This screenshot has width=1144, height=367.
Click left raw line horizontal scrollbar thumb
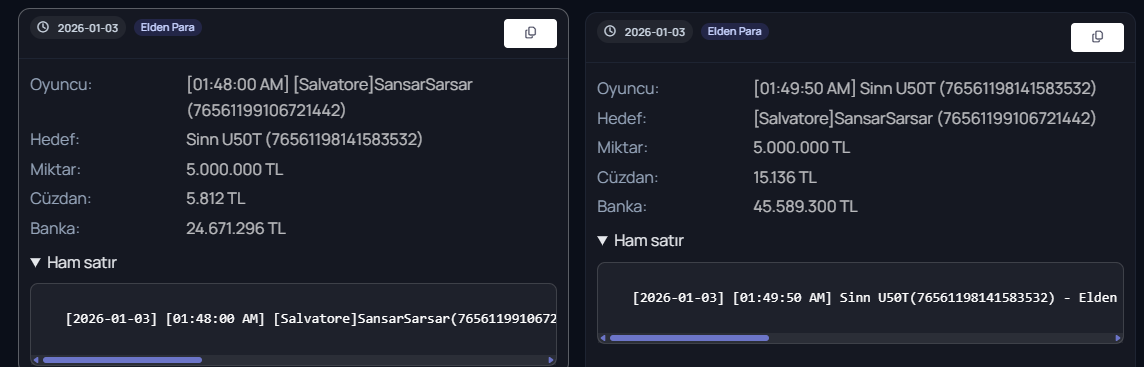click(123, 360)
